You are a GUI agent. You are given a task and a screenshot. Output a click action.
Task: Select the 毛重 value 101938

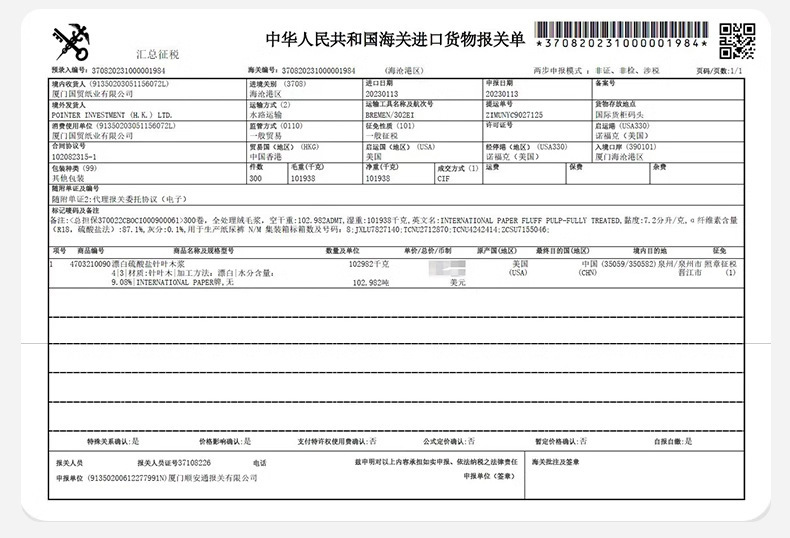click(x=303, y=178)
